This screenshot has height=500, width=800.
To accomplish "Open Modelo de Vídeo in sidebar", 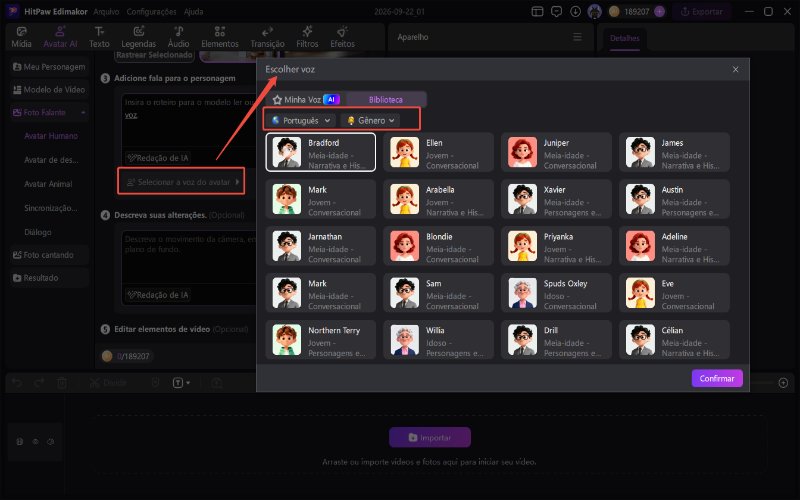I will [49, 89].
